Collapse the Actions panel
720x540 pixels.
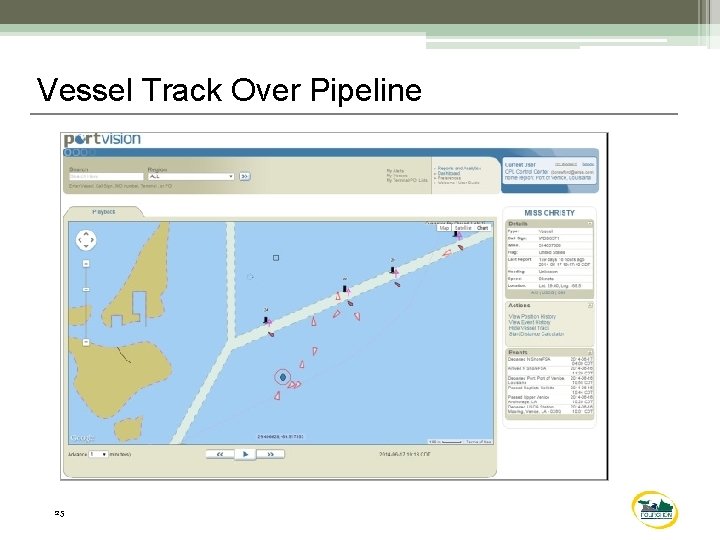pos(590,305)
